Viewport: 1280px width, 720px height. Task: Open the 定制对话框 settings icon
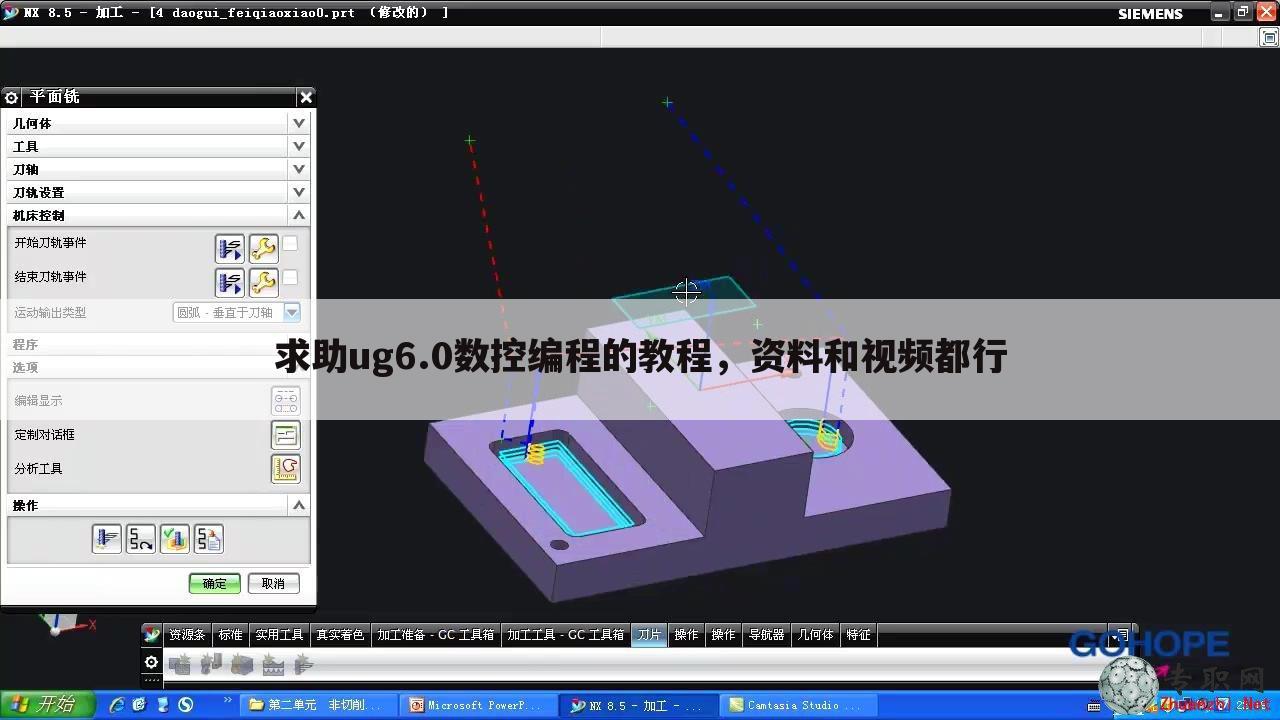(x=285, y=434)
